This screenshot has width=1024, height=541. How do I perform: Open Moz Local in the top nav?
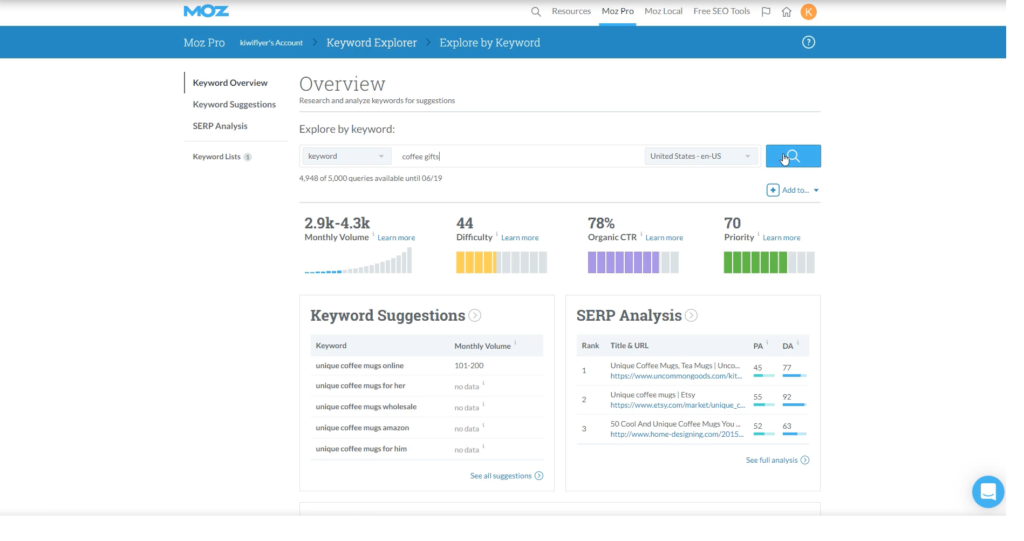[663, 11]
